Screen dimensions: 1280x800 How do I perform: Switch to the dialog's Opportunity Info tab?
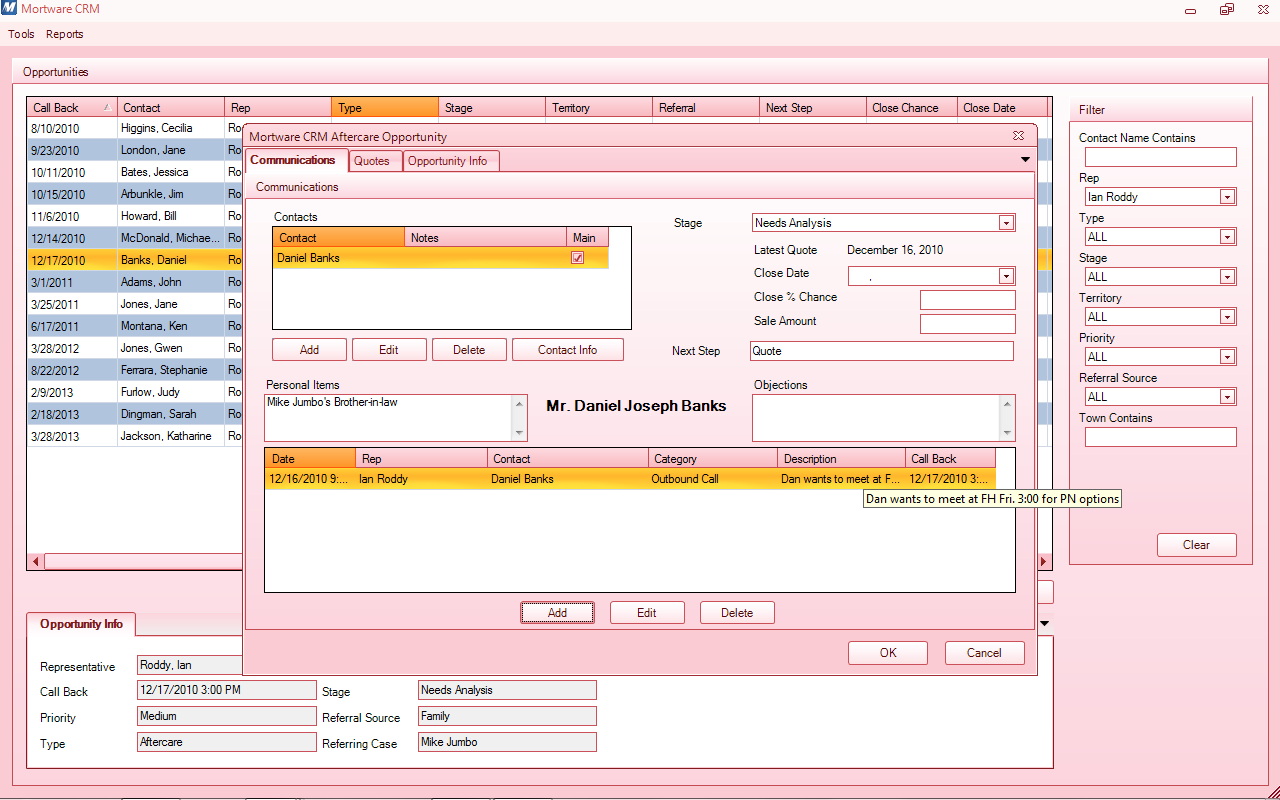tap(450, 161)
